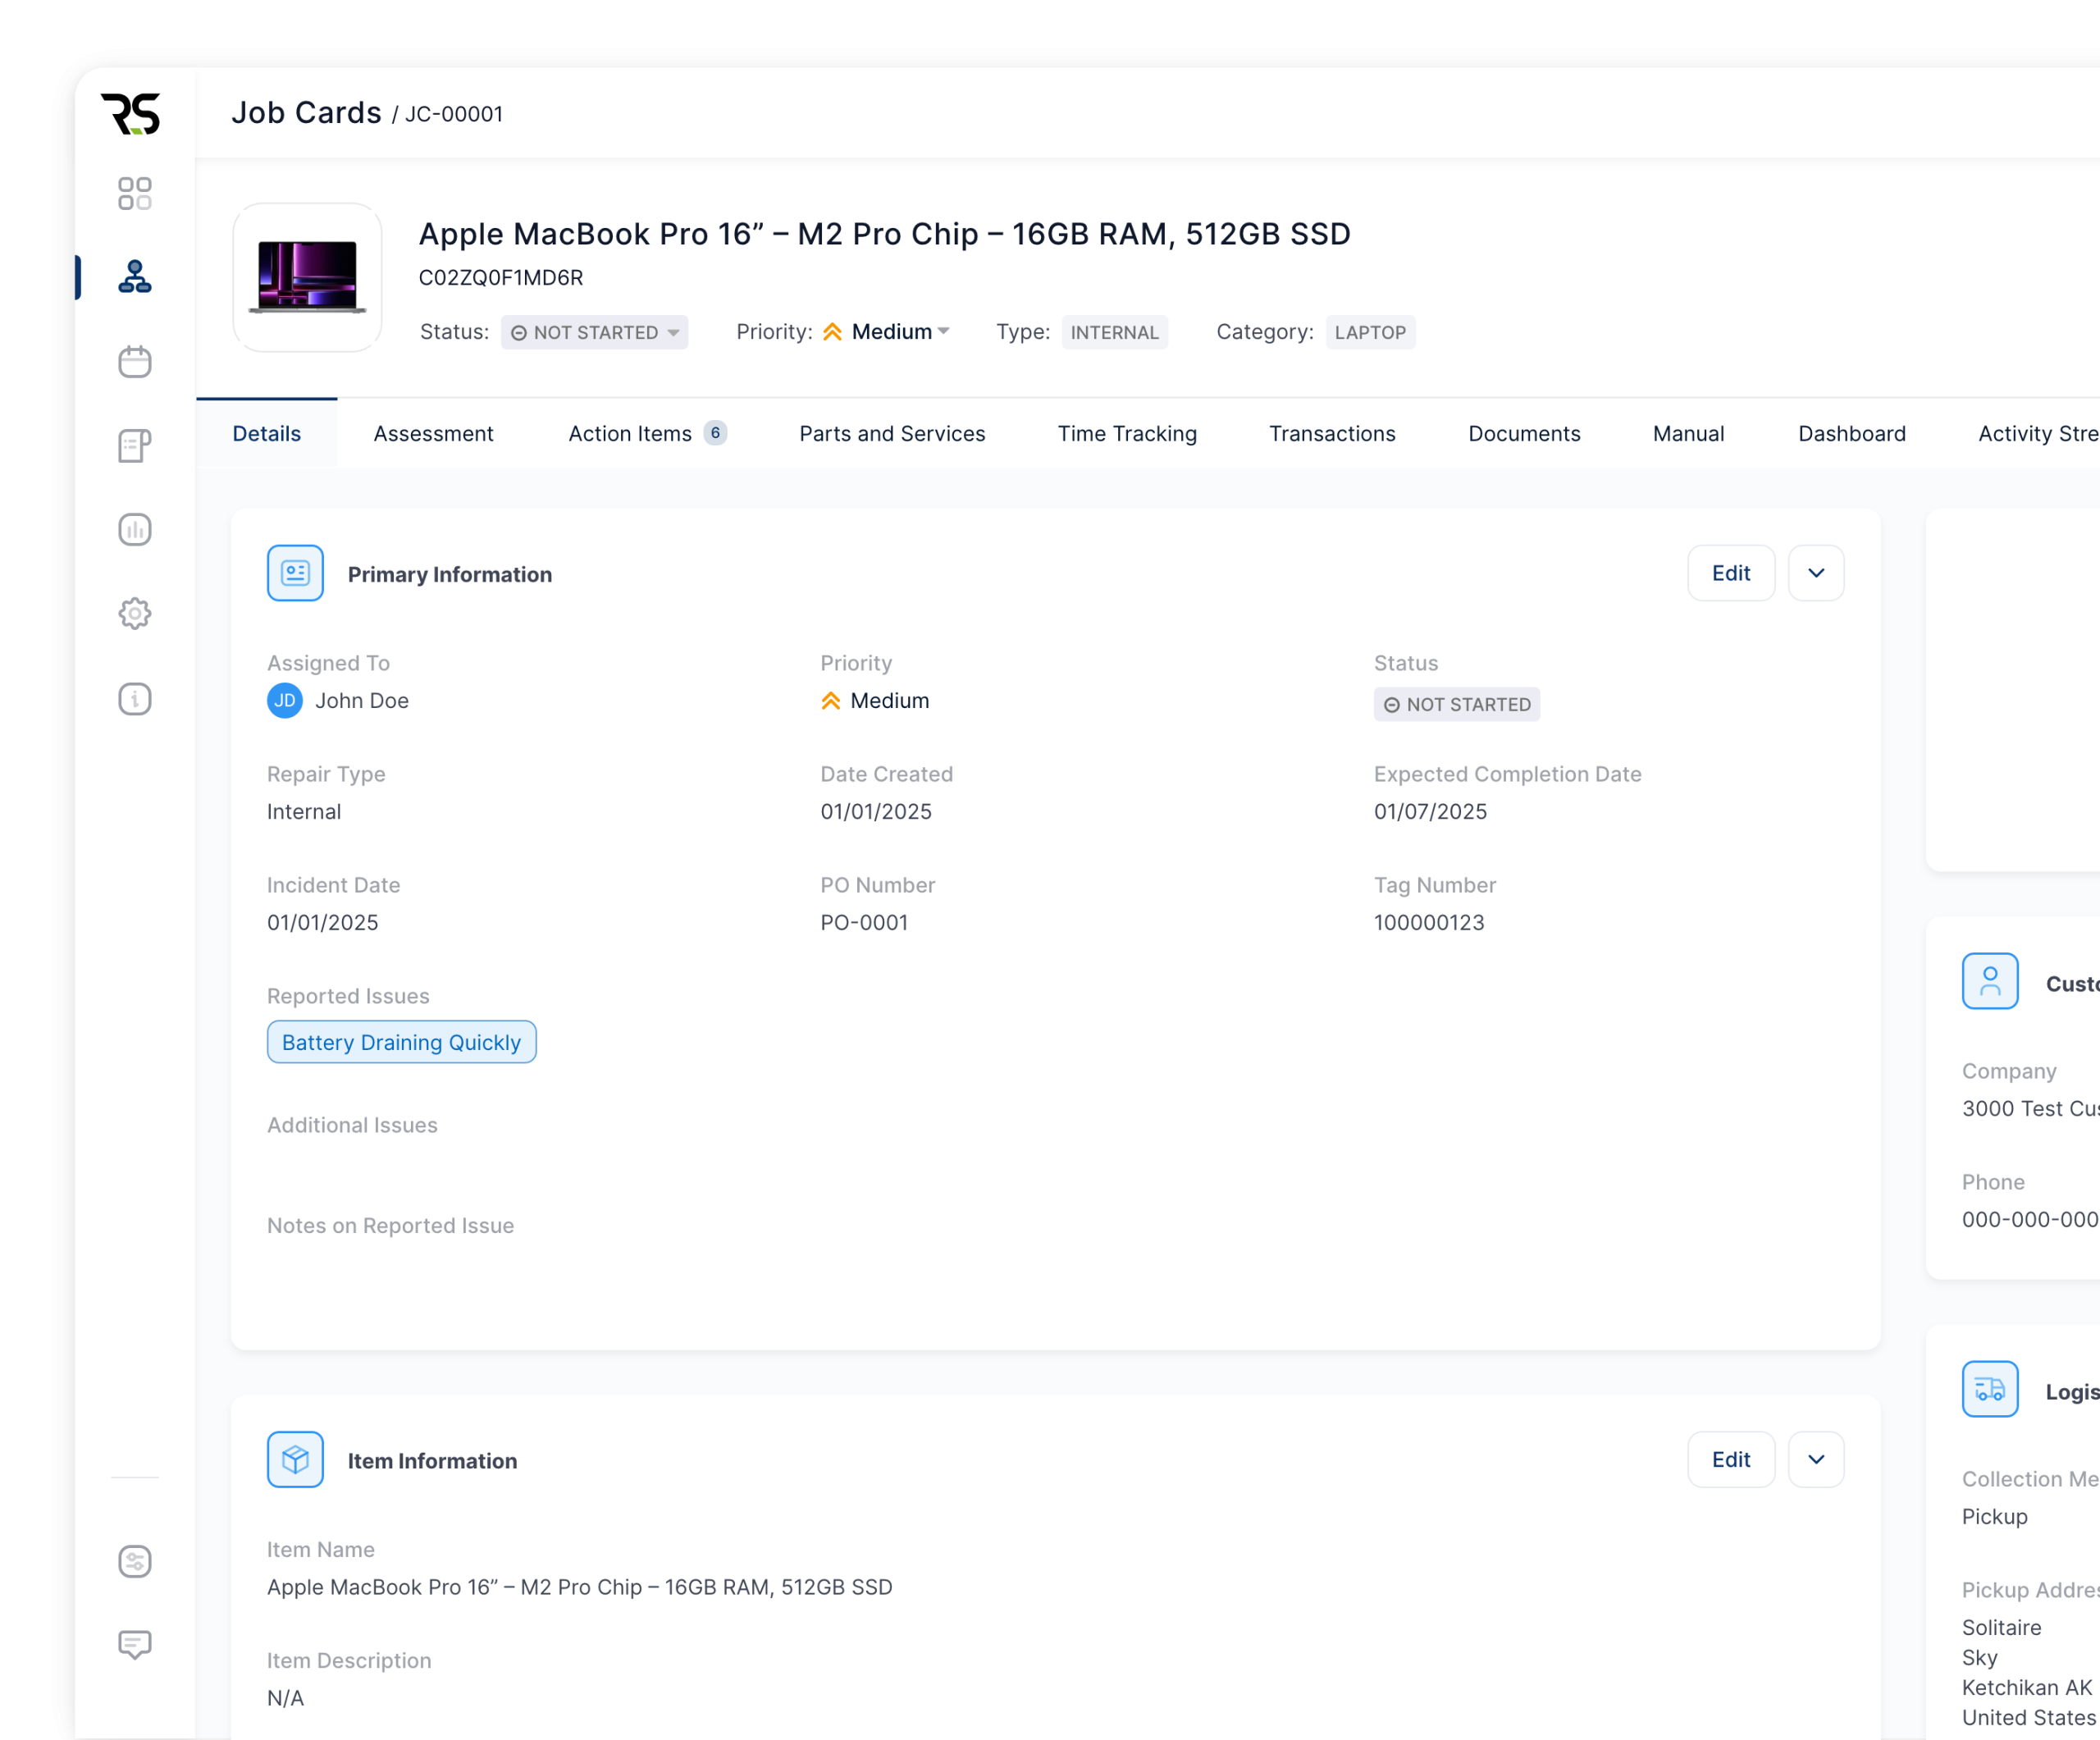The width and height of the screenshot is (2100, 1740).
Task: Open the dashboard grid icon in sidebar
Action: (x=134, y=193)
